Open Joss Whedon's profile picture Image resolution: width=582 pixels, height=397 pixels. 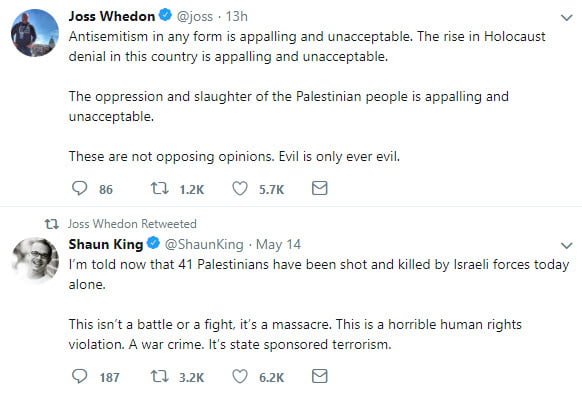(x=35, y=33)
